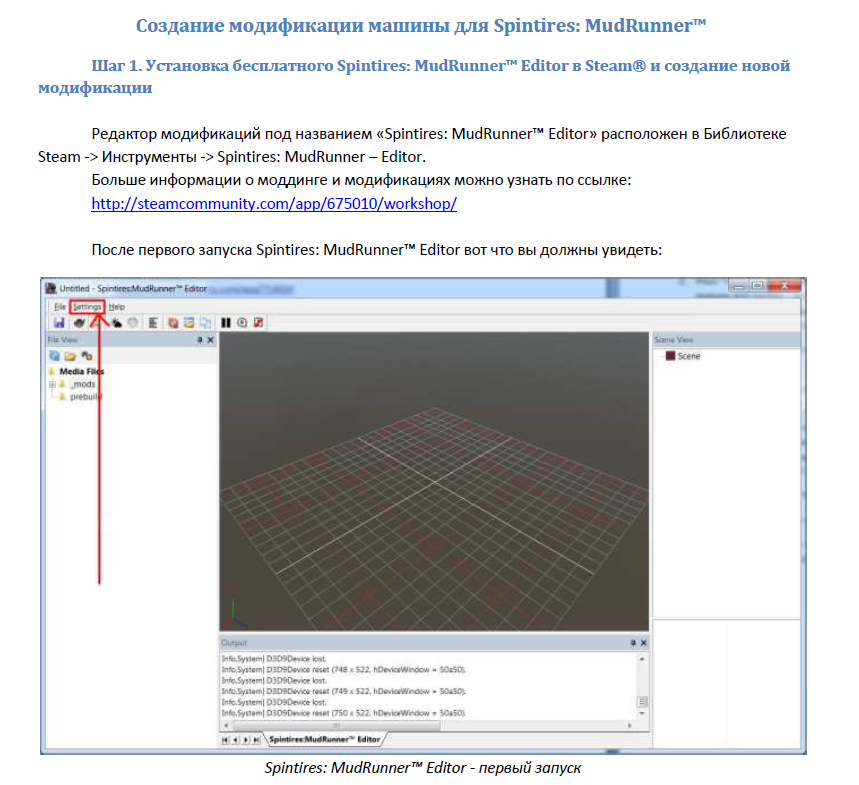Jump to first tab using the arrow button
The width and height of the screenshot is (859, 785).
click(225, 740)
